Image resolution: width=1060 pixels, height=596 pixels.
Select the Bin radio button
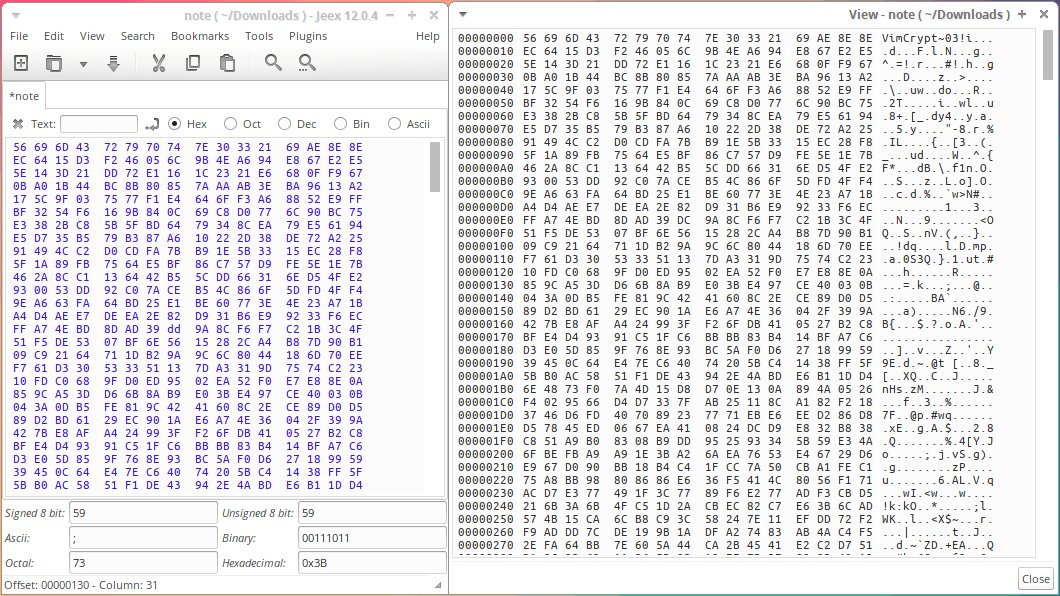coord(340,124)
